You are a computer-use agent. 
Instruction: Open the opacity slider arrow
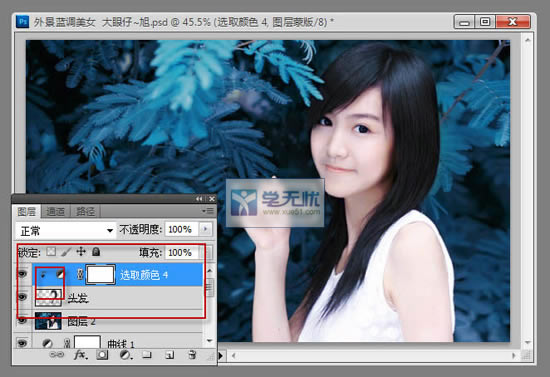pos(206,229)
